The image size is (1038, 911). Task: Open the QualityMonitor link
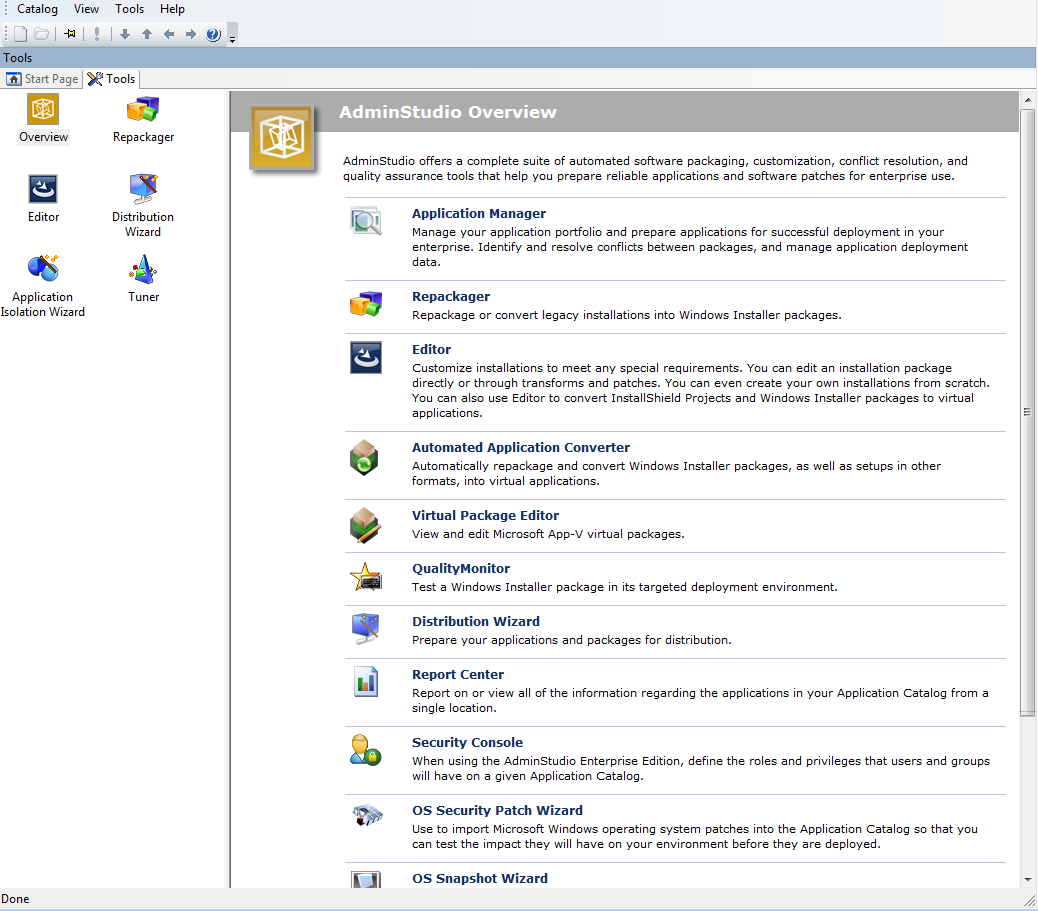click(x=461, y=568)
